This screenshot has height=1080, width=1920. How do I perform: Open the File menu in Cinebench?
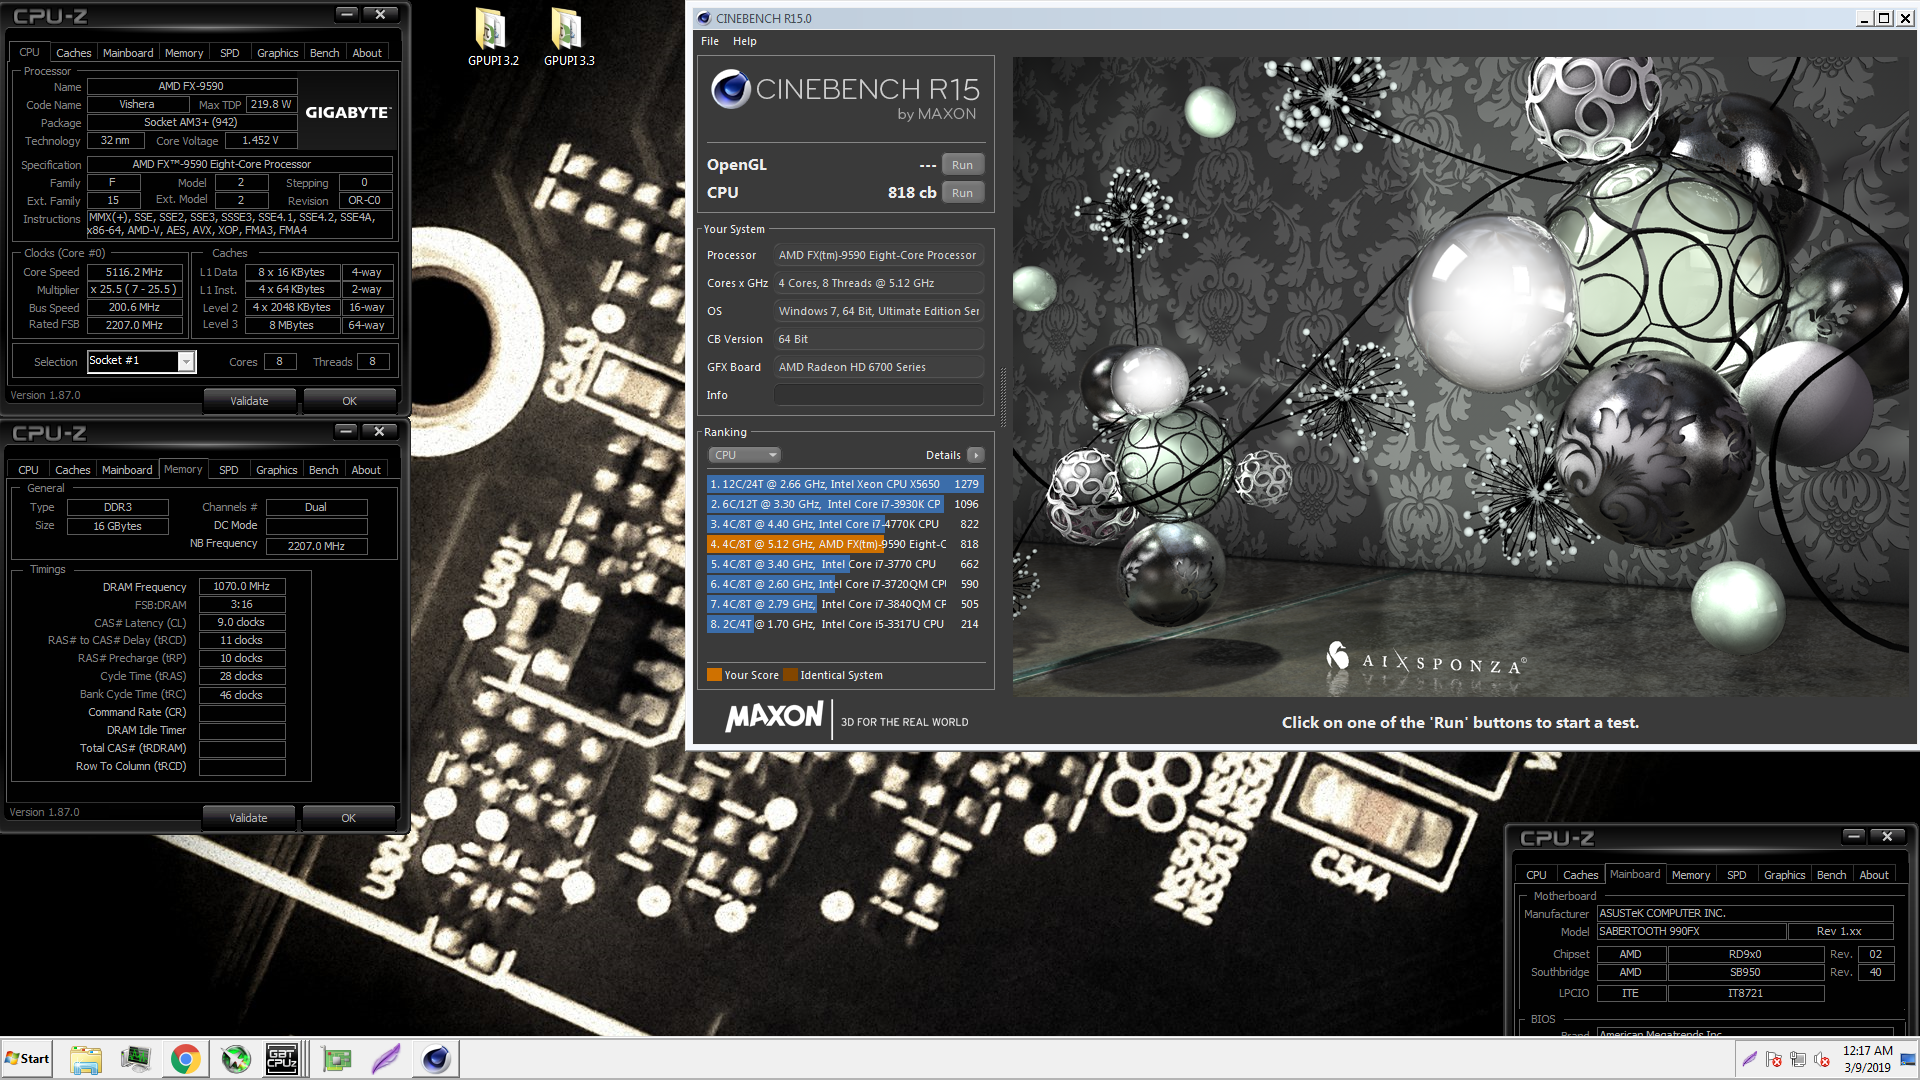(x=710, y=41)
